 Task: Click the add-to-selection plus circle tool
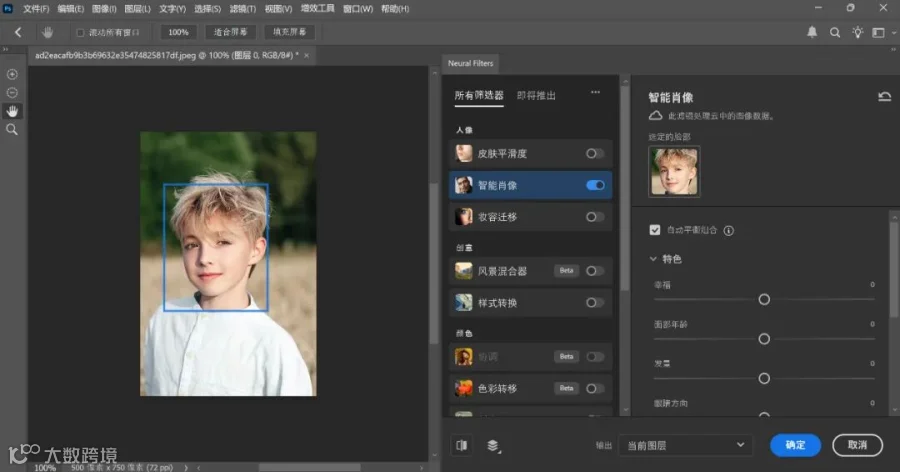point(12,74)
